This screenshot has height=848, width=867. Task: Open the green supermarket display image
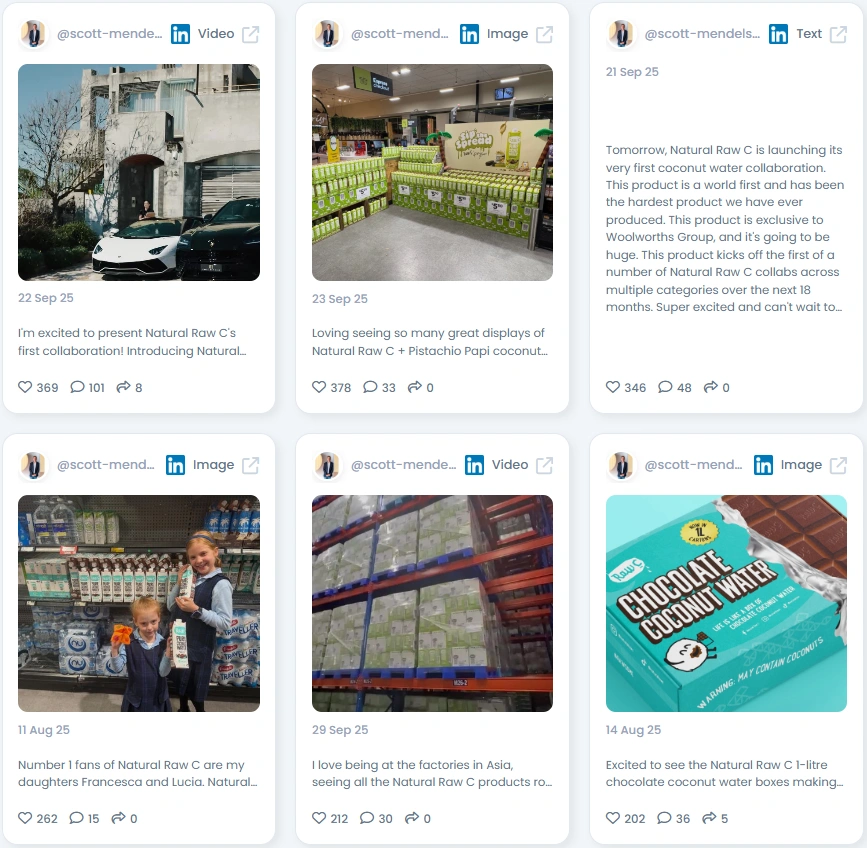[x=432, y=172]
